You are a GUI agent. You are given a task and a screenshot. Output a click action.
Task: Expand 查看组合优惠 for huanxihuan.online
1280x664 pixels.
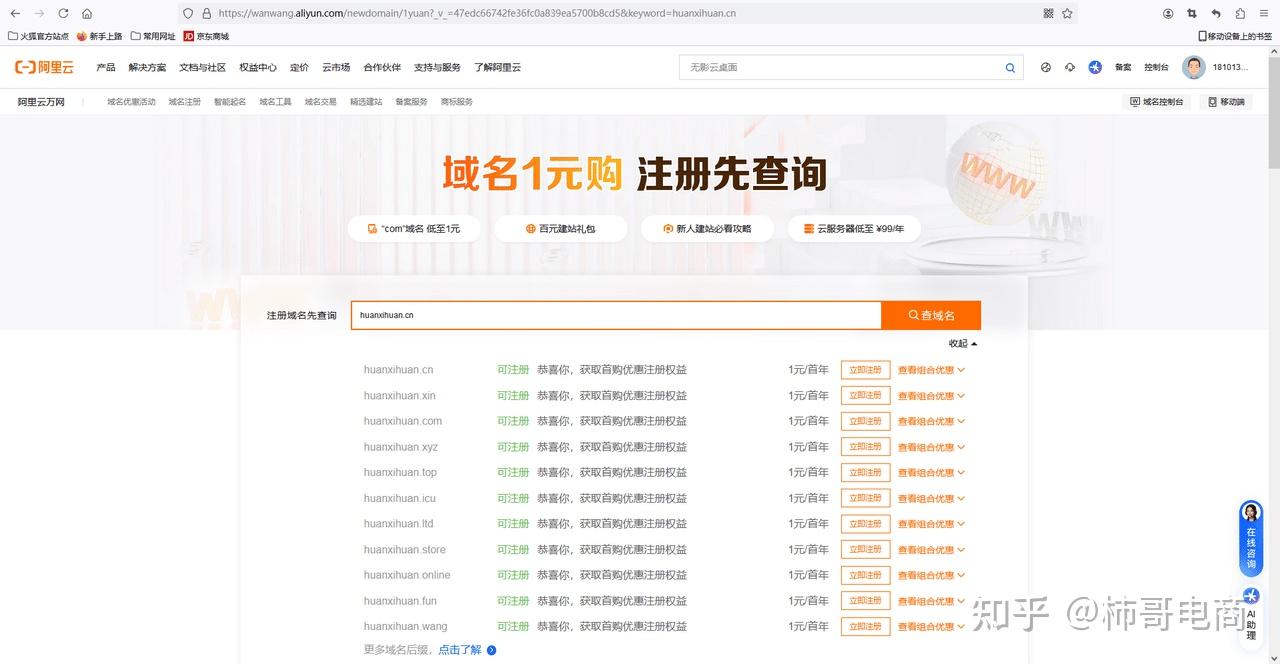point(931,575)
